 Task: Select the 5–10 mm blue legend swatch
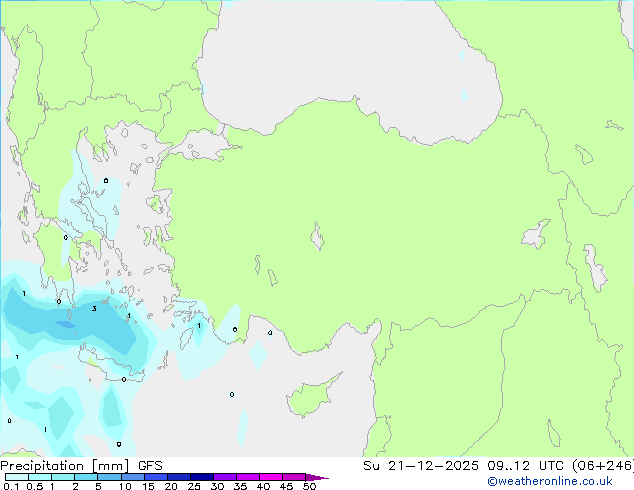point(109,477)
